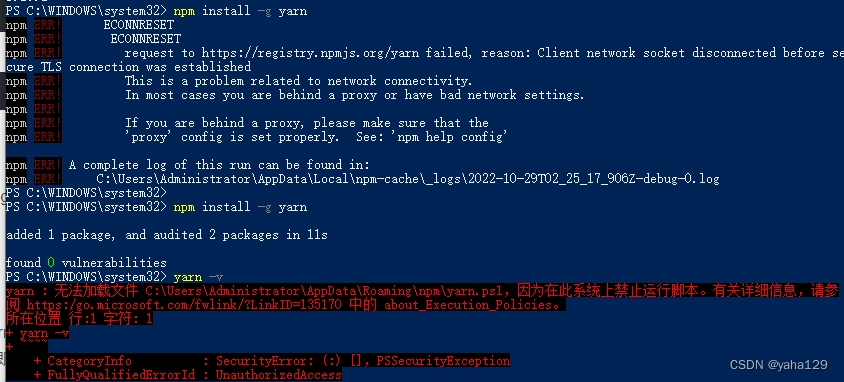
Task: Click the first ECONNRESET error code
Action: click(x=139, y=25)
